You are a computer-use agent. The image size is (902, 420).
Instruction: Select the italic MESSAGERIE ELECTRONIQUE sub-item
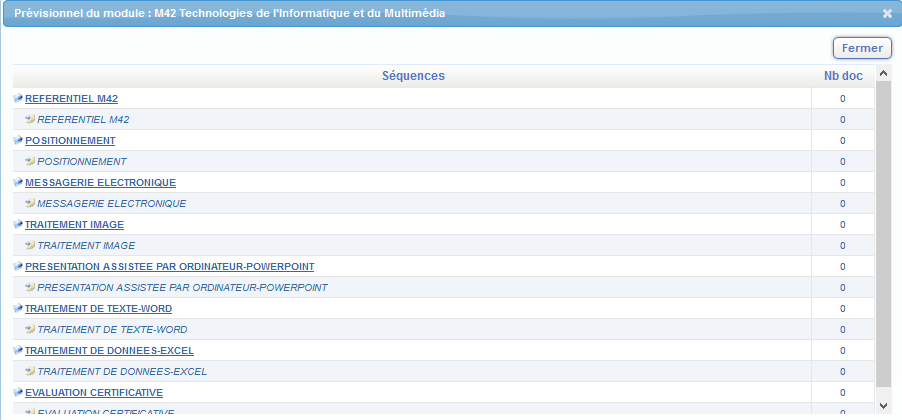(x=111, y=204)
